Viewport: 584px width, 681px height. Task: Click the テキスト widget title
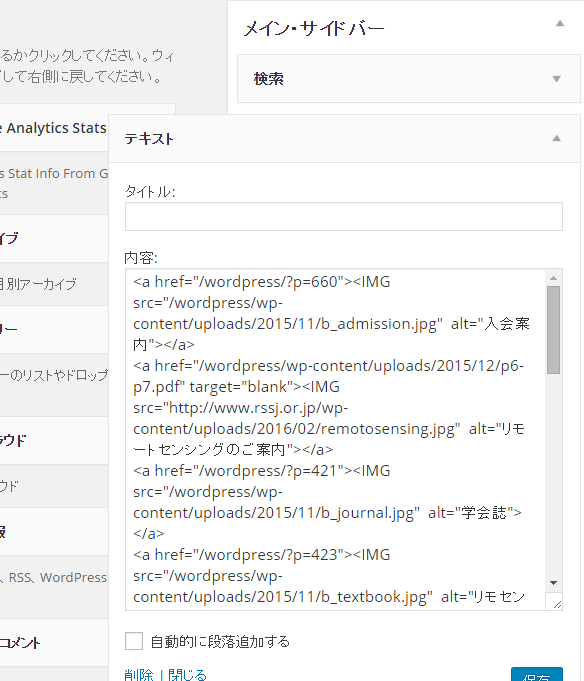click(x=149, y=139)
